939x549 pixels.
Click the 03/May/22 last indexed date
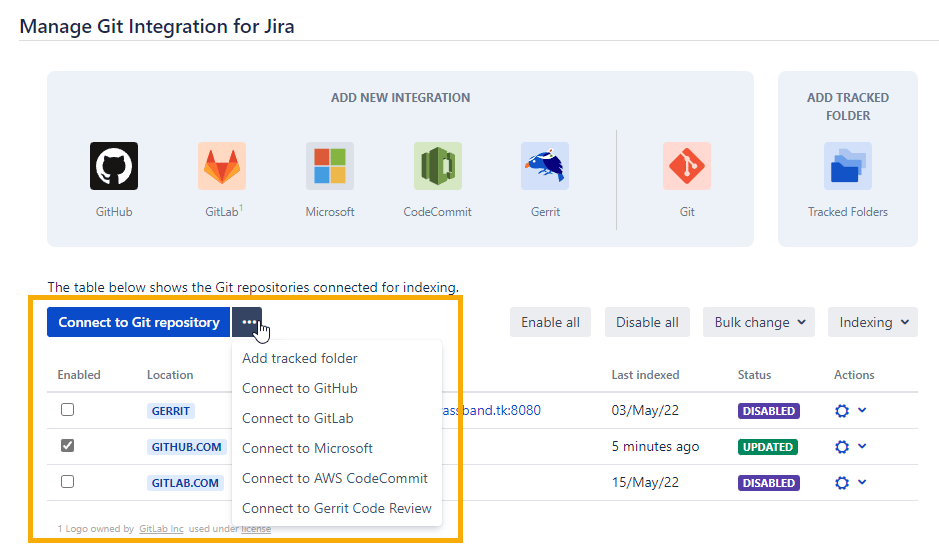[x=645, y=411]
